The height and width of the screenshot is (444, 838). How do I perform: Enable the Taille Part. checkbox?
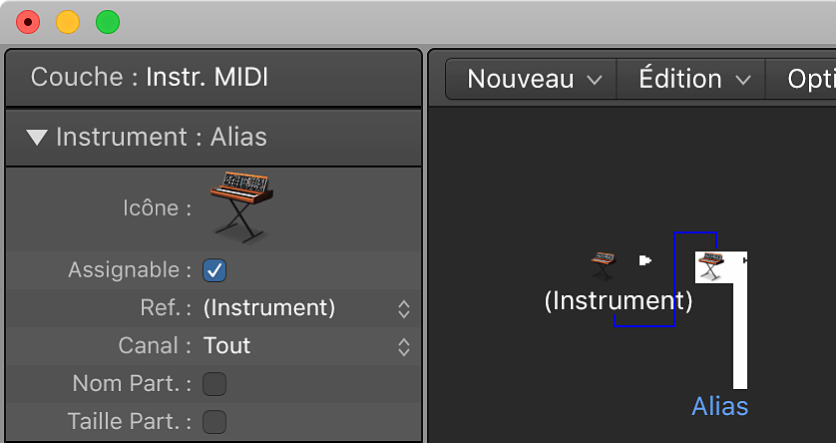pos(214,421)
